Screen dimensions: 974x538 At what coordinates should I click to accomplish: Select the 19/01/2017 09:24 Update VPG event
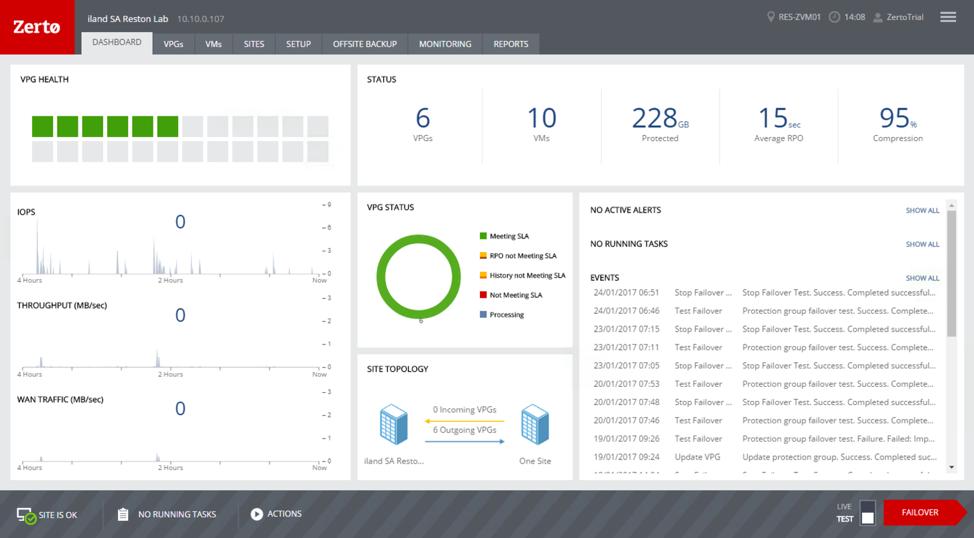[x=764, y=457]
